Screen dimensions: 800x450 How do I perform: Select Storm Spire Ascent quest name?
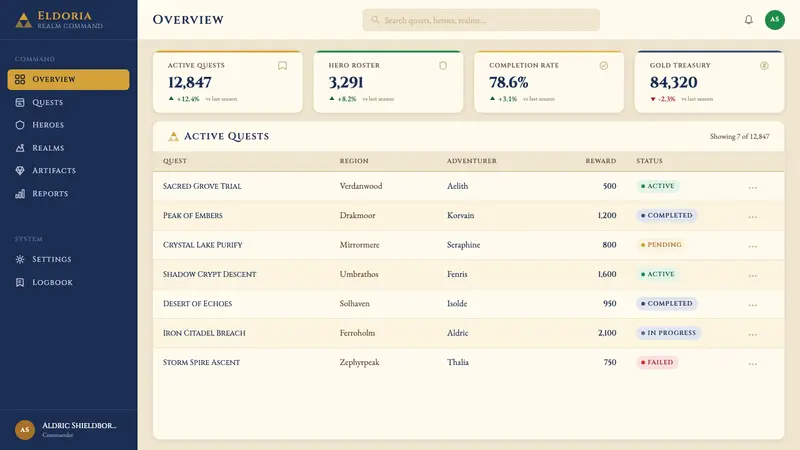point(202,362)
